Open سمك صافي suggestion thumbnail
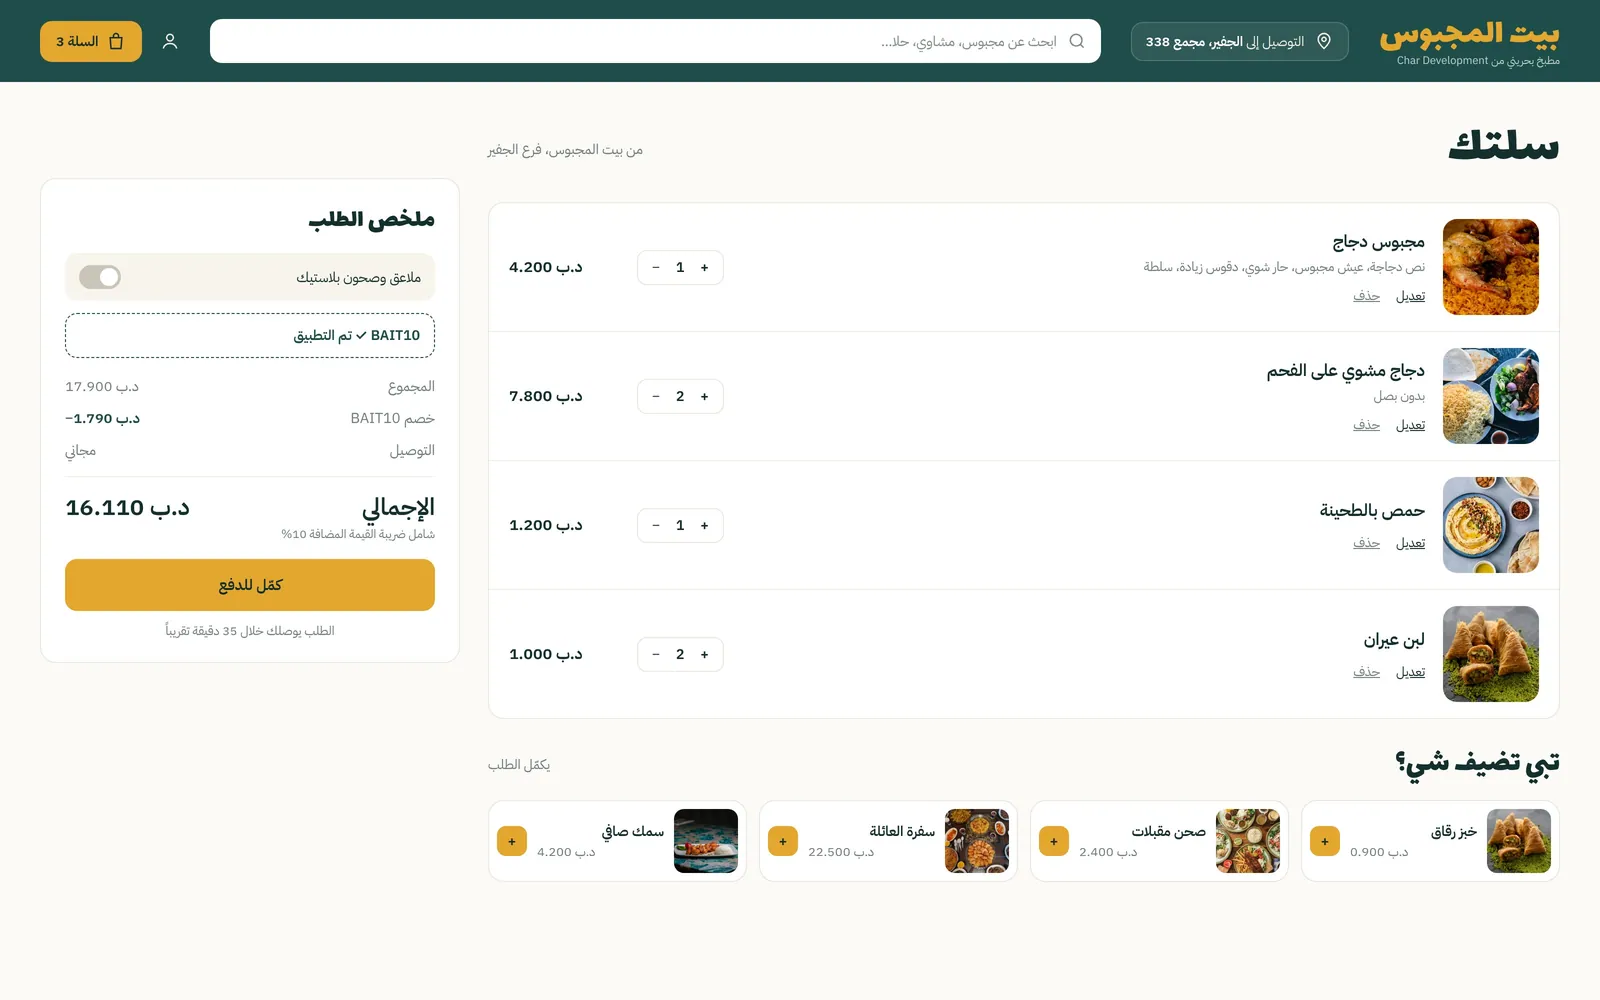The image size is (1600, 1000). pyautogui.click(x=706, y=841)
